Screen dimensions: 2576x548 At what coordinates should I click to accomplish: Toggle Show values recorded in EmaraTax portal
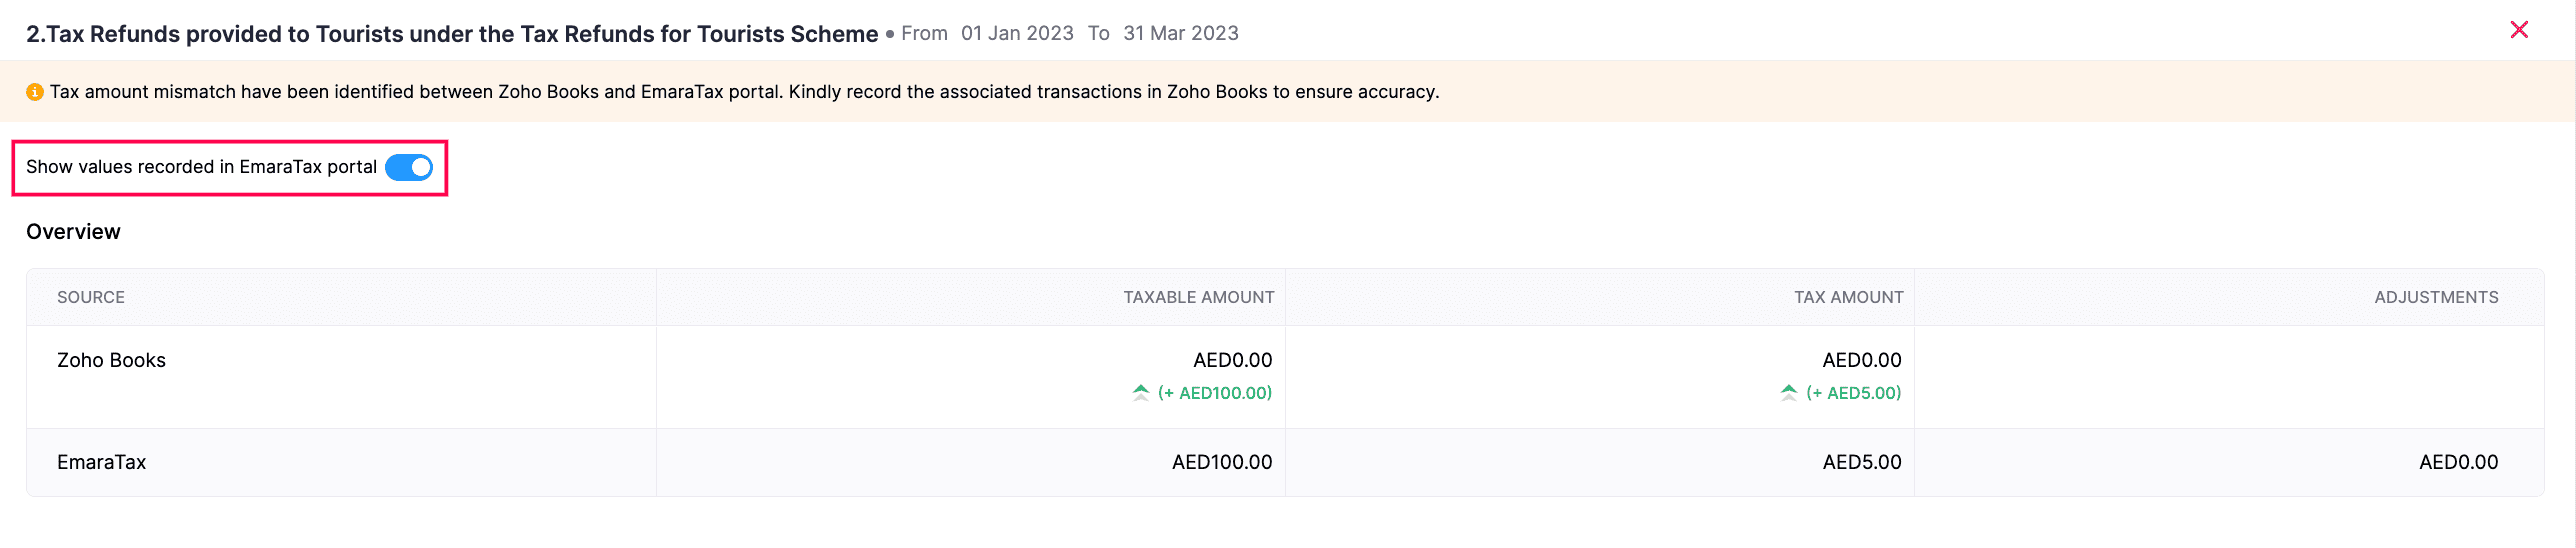pos(409,167)
